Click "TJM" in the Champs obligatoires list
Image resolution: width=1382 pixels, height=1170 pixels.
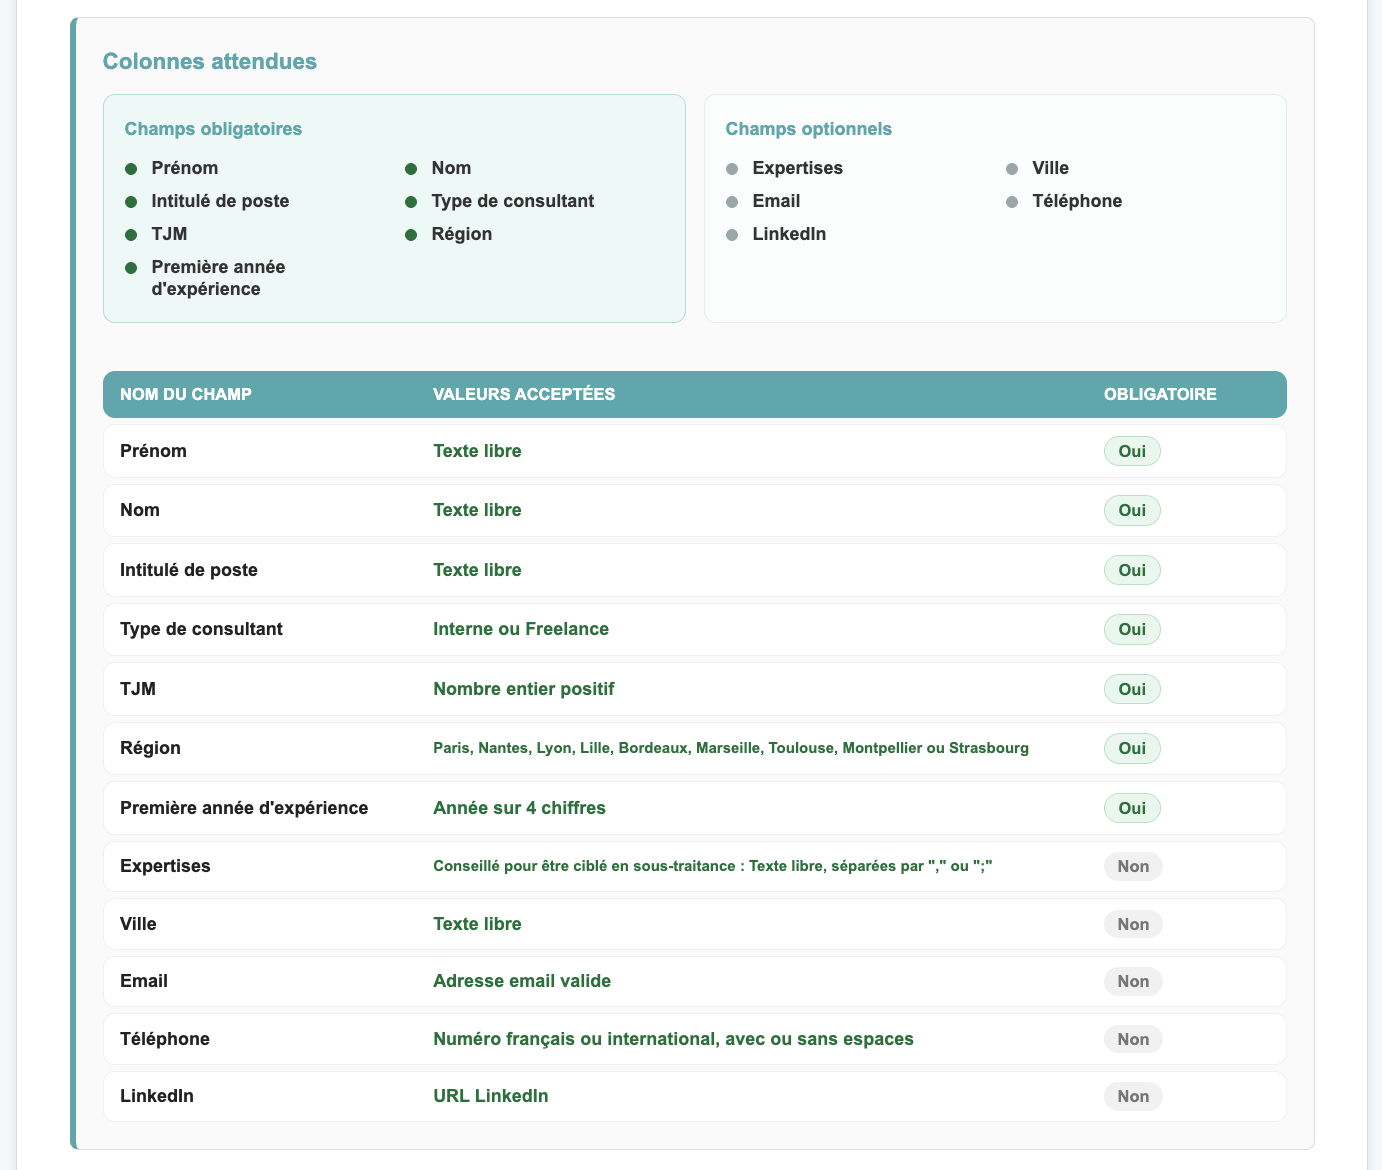(x=169, y=234)
